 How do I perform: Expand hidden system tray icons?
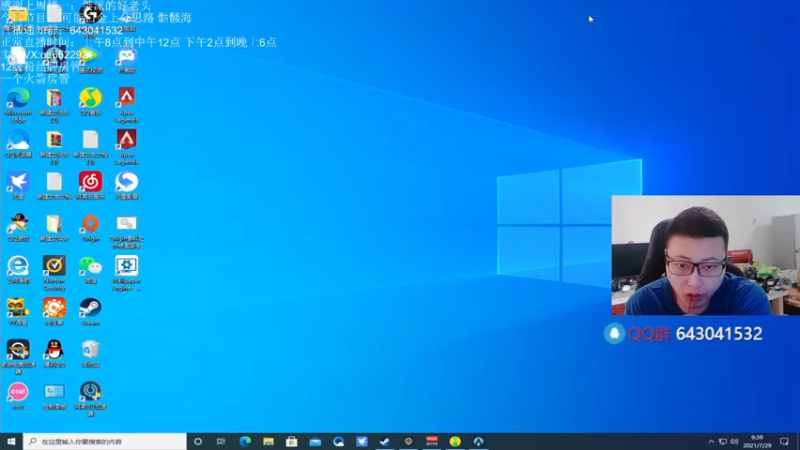coord(711,442)
